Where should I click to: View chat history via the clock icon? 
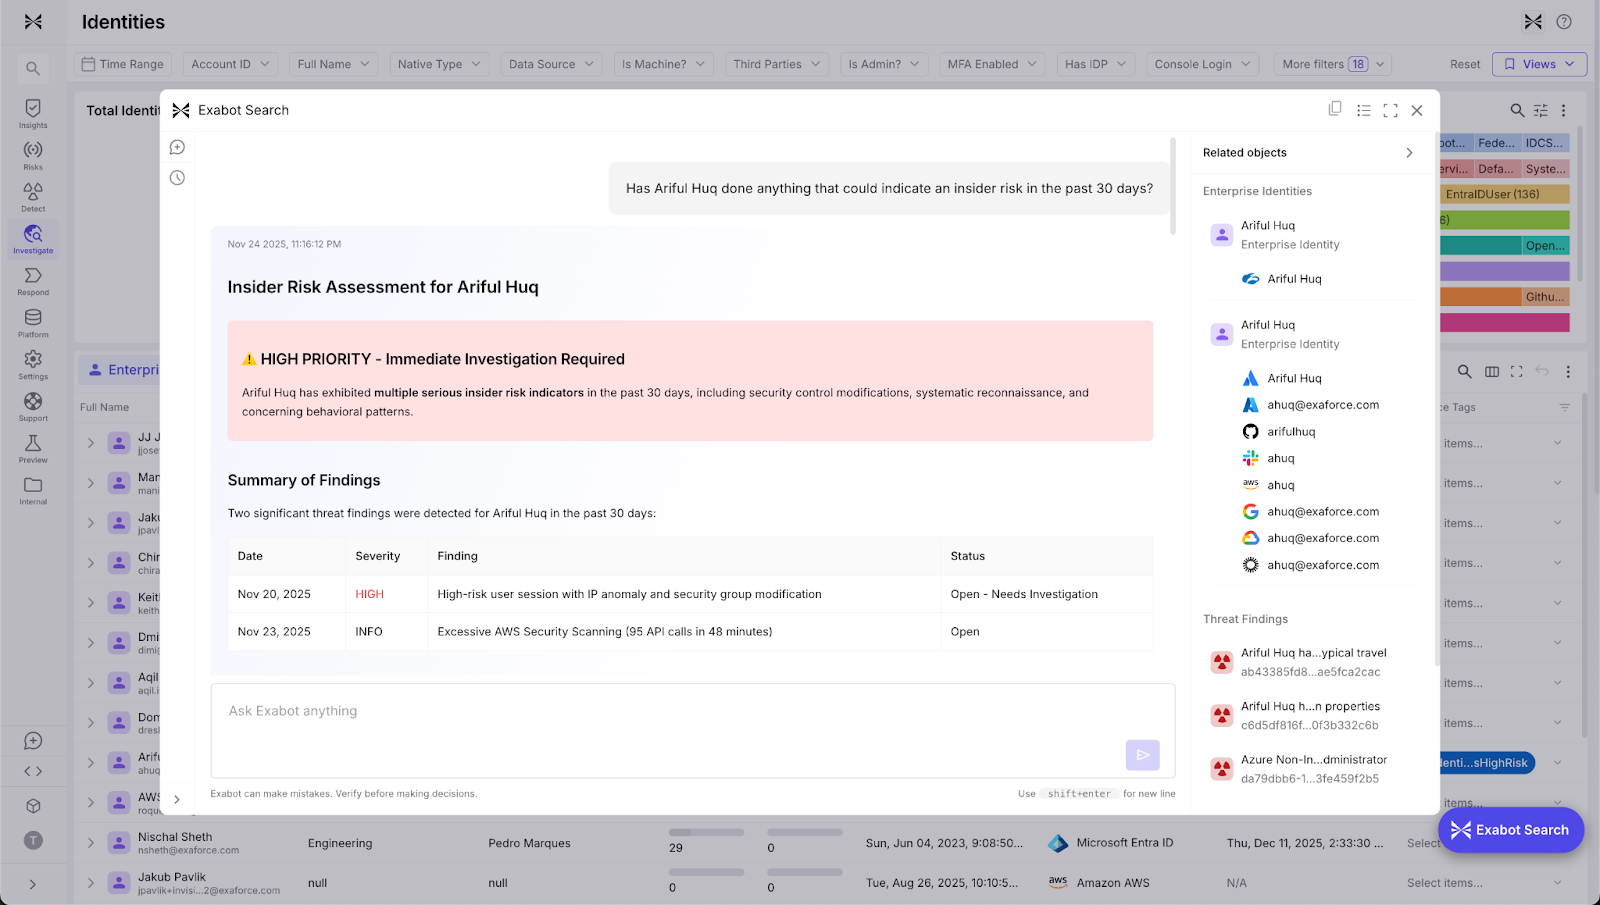177,177
